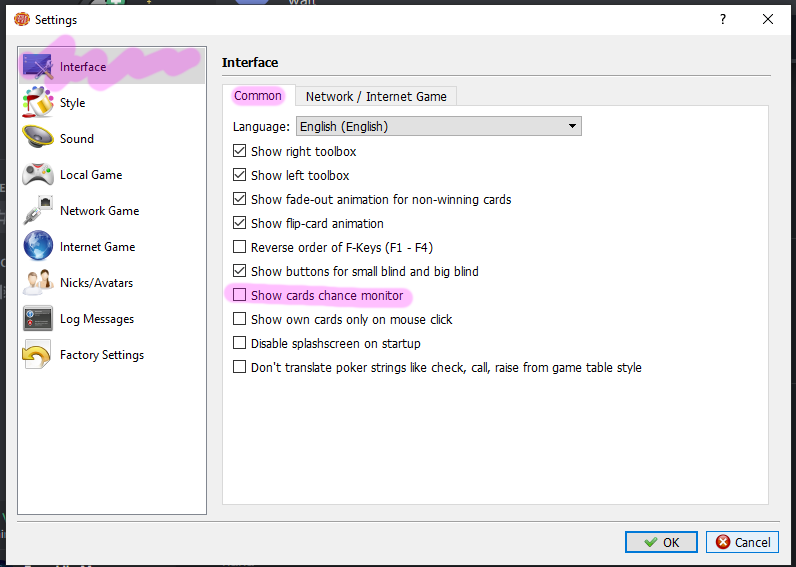Uncheck Show right toolbox
Screen dimensions: 796x567
pos(240,152)
